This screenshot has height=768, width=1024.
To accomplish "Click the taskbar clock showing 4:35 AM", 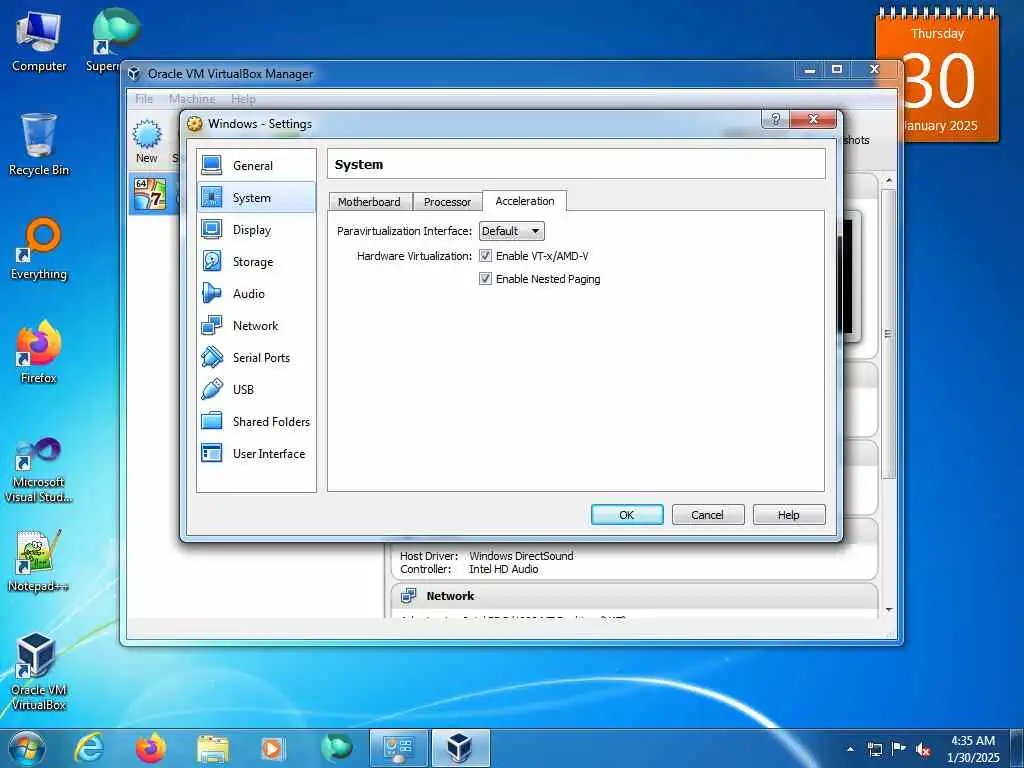I will [x=973, y=749].
